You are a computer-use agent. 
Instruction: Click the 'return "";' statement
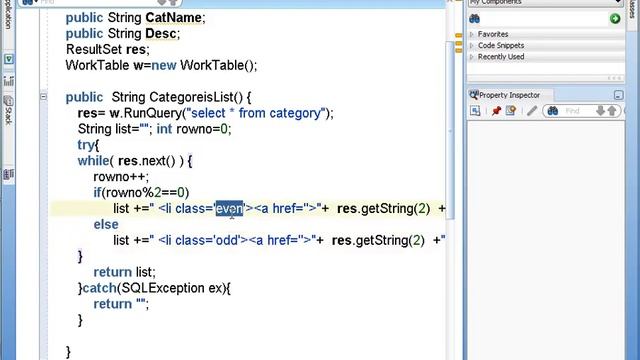coord(121,304)
